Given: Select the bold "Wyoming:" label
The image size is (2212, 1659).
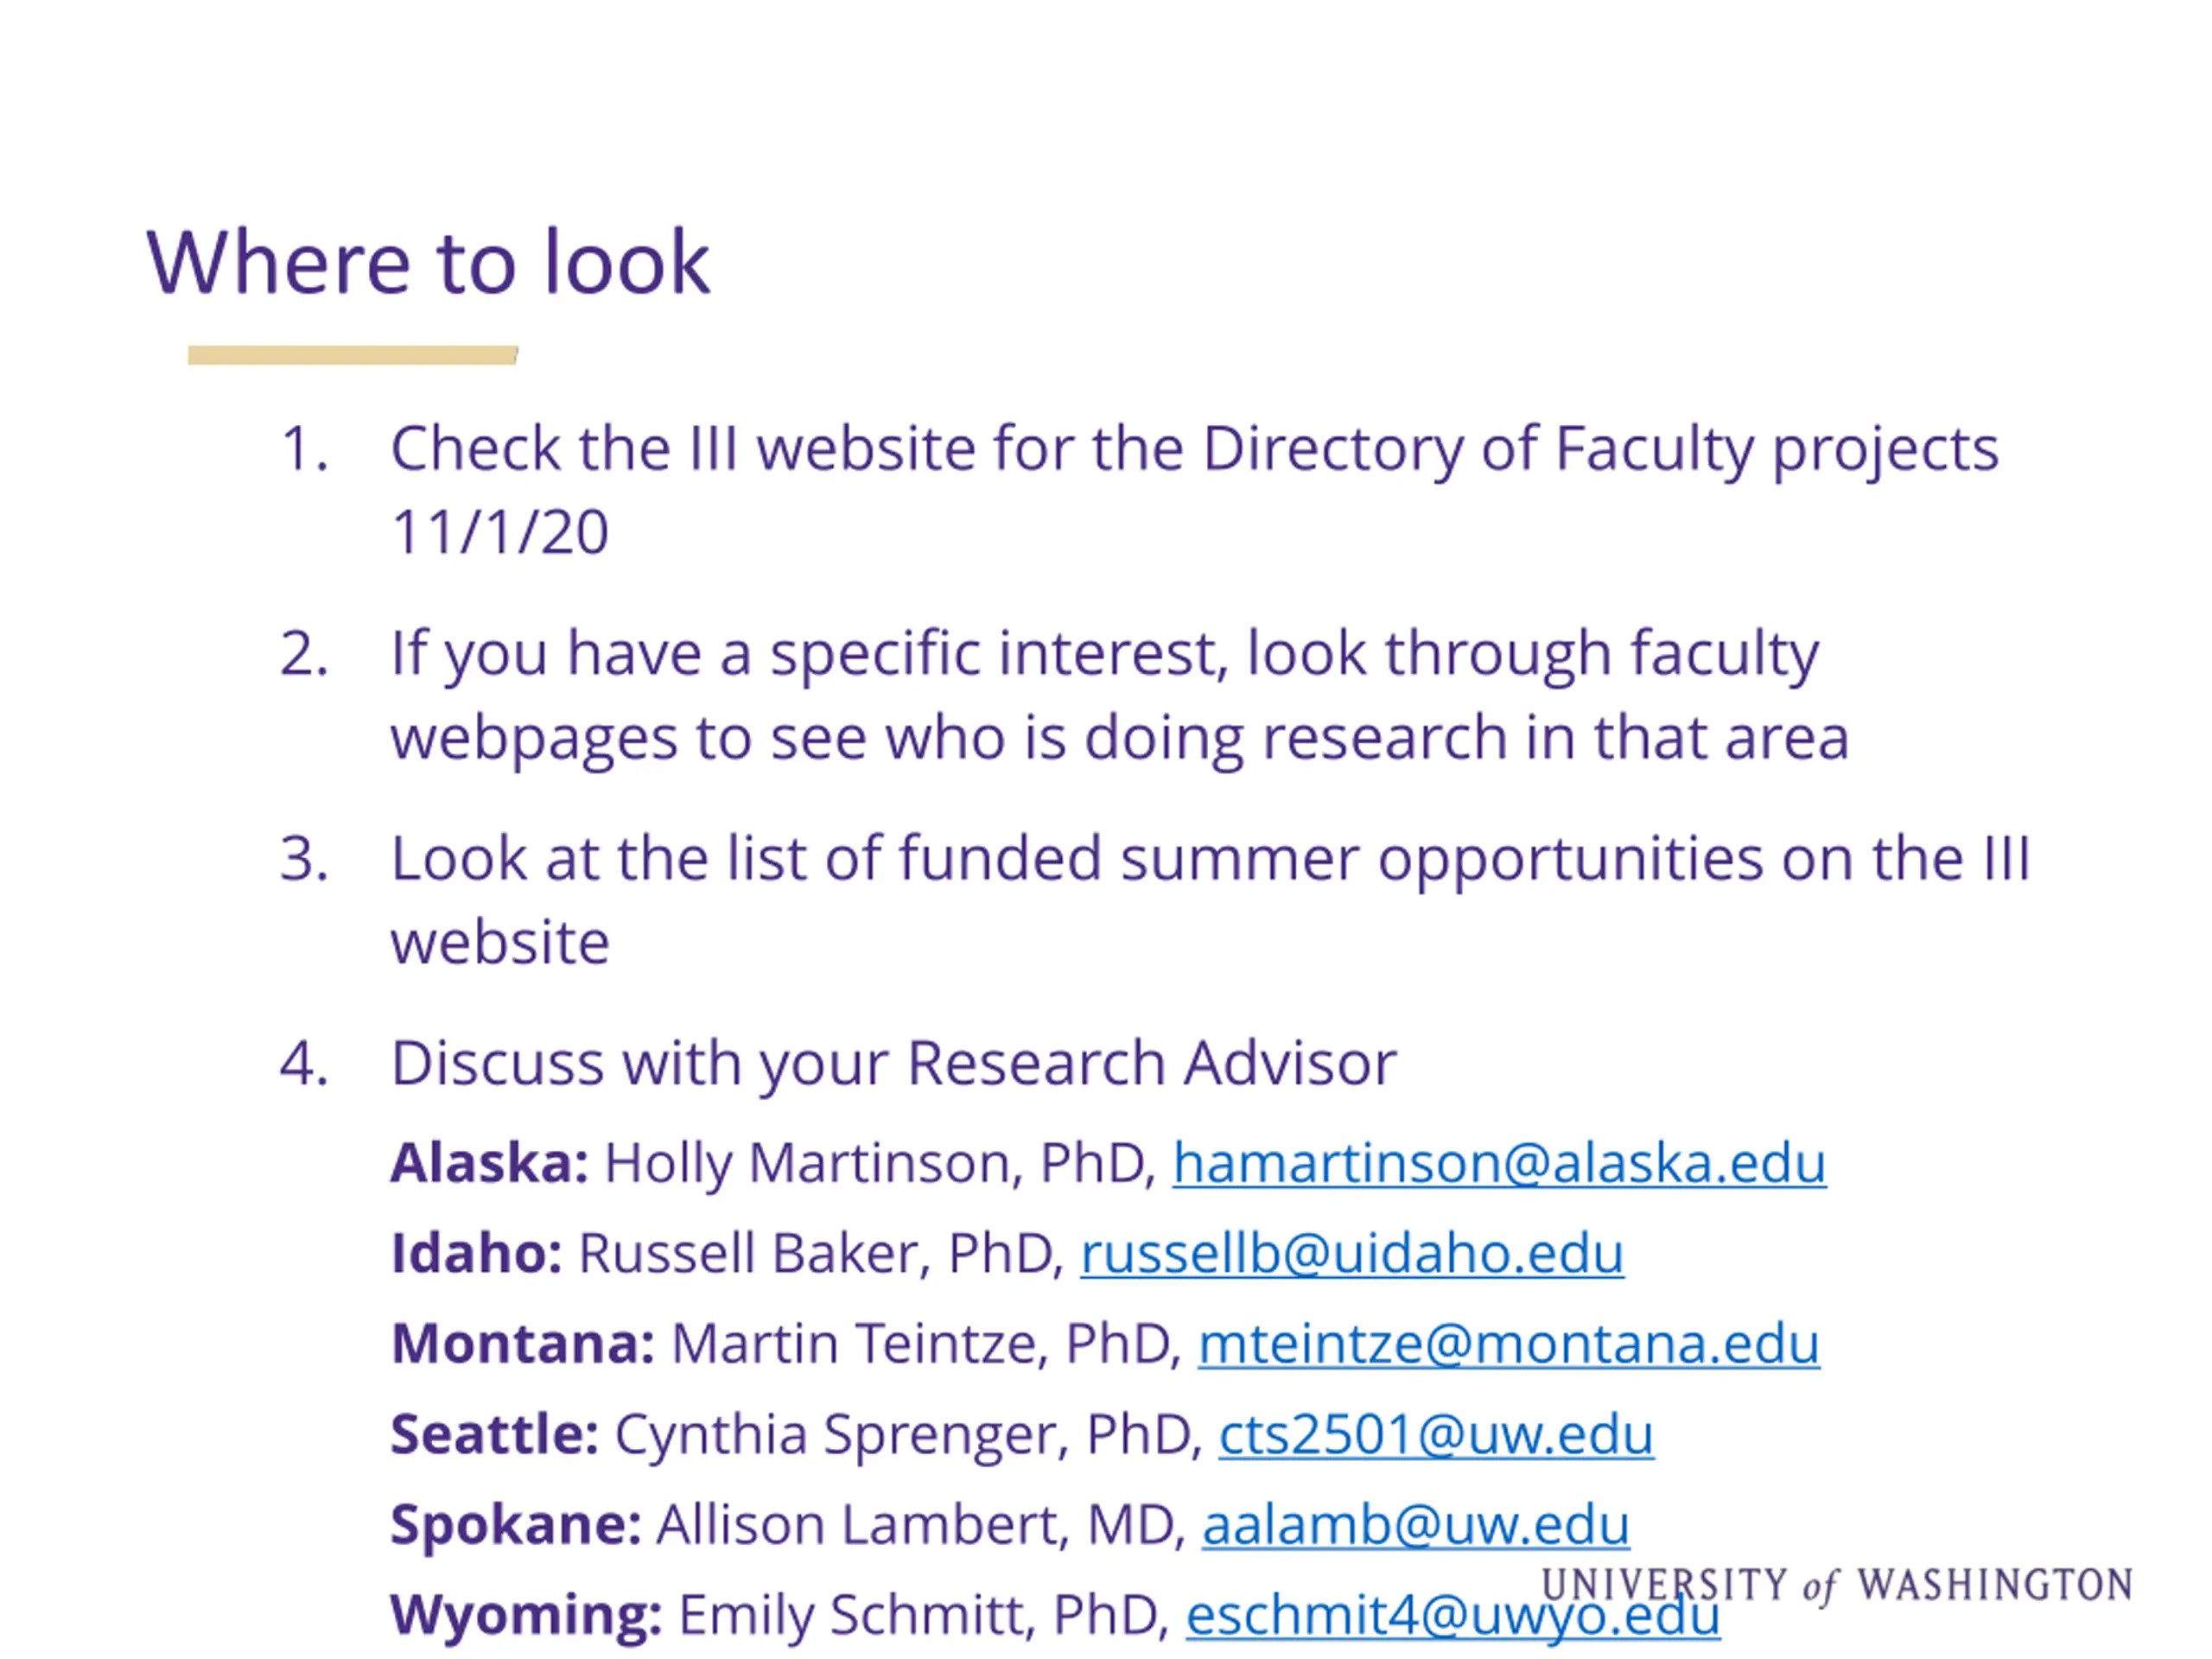Looking at the screenshot, I should pyautogui.click(x=525, y=1615).
